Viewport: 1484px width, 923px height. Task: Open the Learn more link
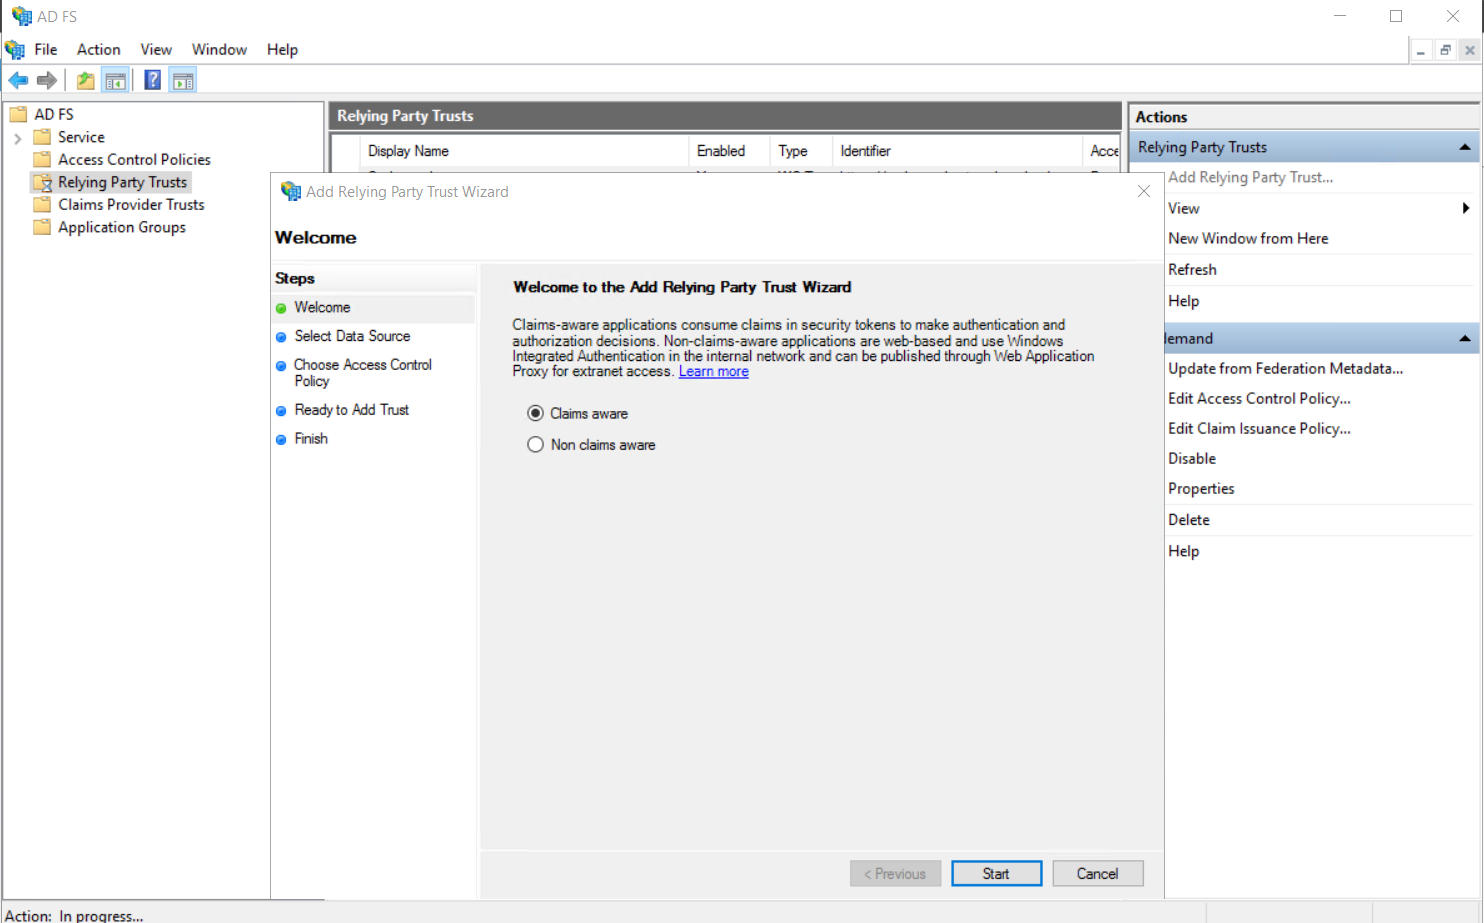coord(714,371)
